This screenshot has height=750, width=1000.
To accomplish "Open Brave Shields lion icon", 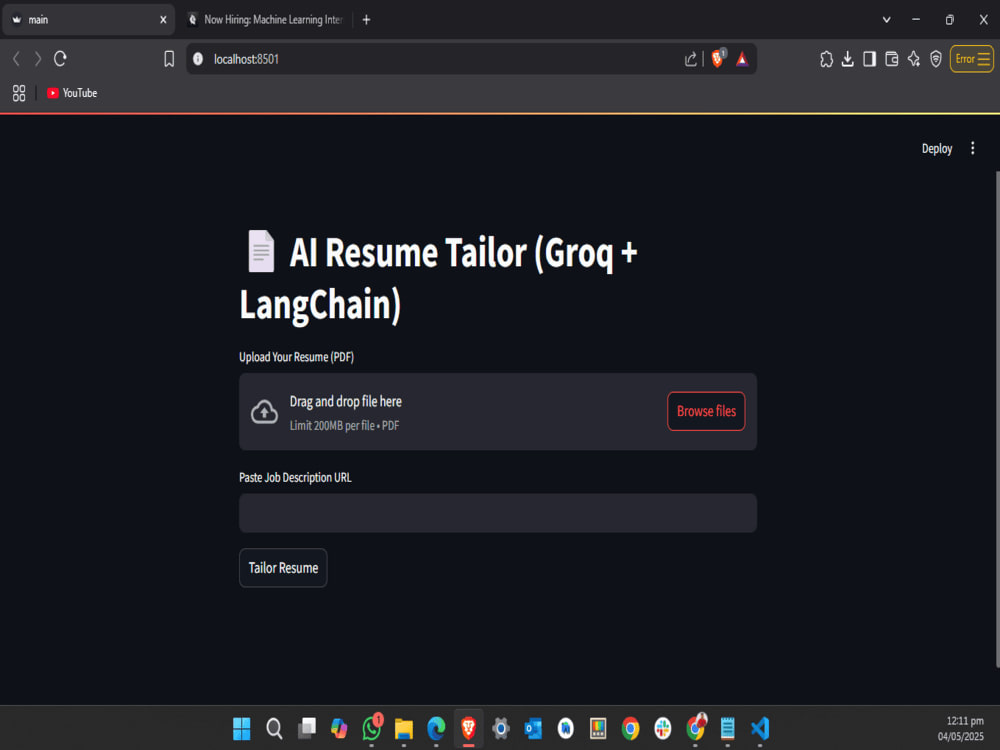I will [x=717, y=59].
